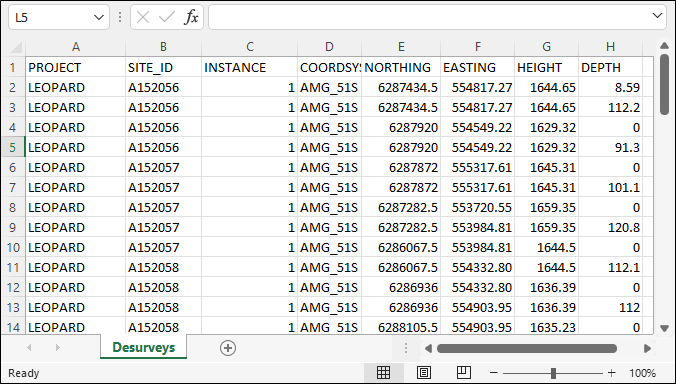The image size is (676, 384).
Task: Click depth cell with value 120.8
Action: (610, 228)
